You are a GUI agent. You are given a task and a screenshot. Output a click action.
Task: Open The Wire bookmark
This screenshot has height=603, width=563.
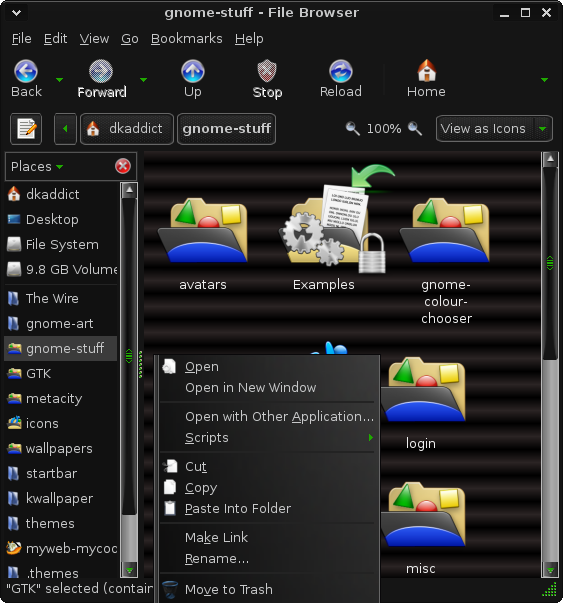click(x=62, y=298)
